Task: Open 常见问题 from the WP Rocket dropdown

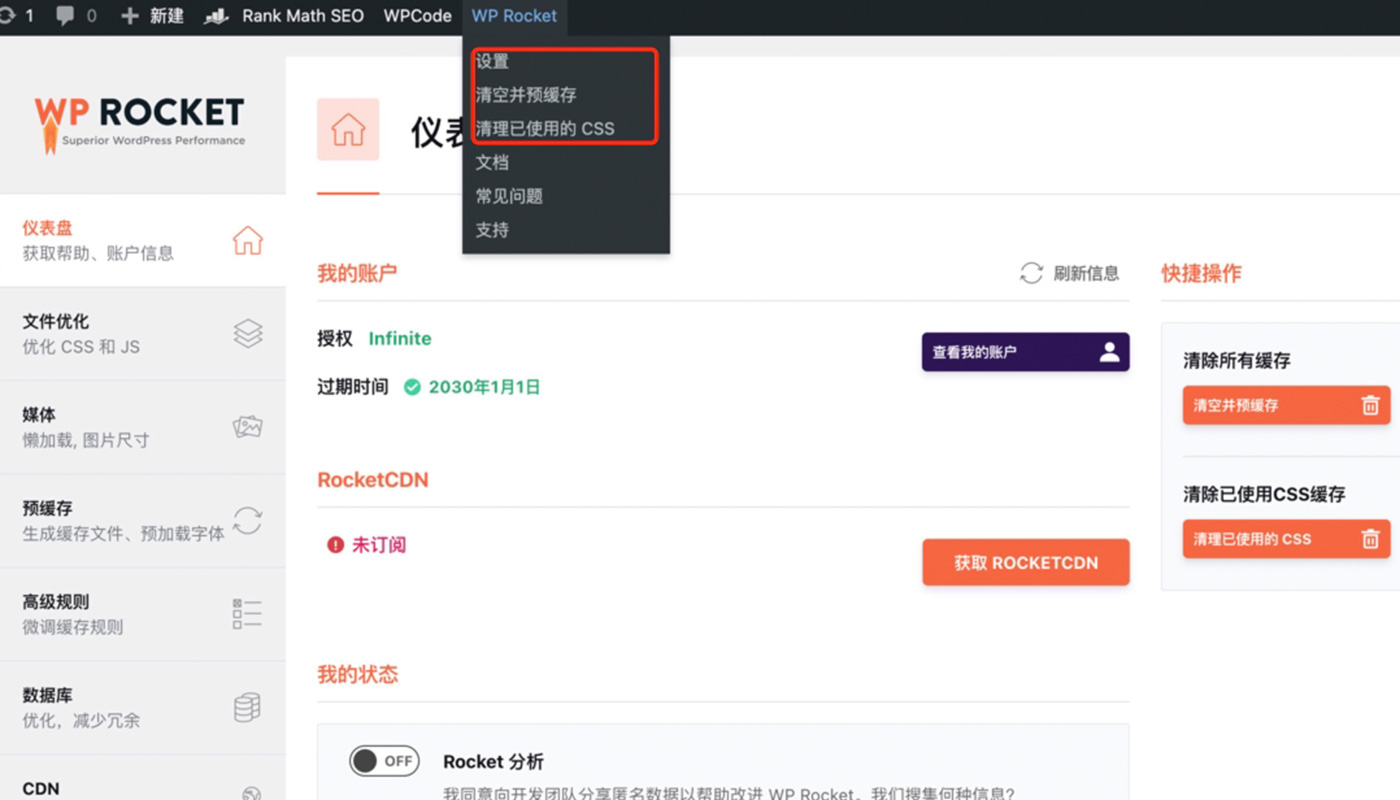Action: click(x=509, y=196)
